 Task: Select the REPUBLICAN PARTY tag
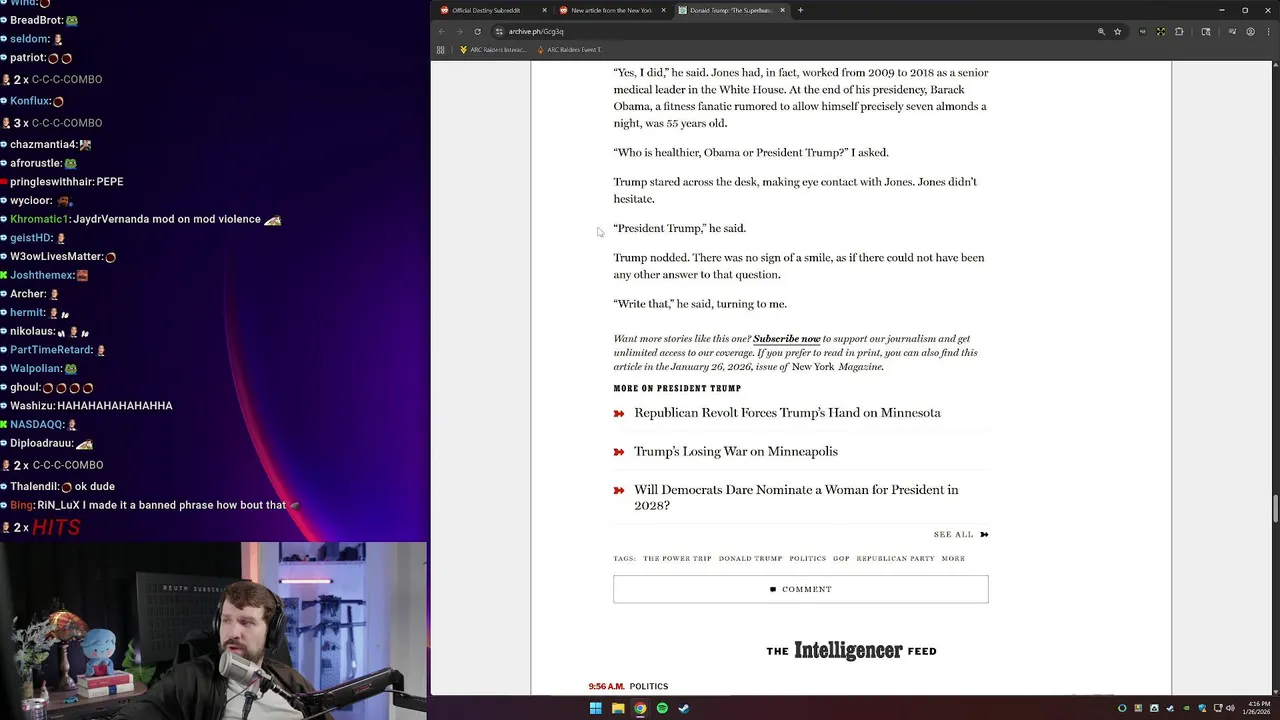[895, 559]
